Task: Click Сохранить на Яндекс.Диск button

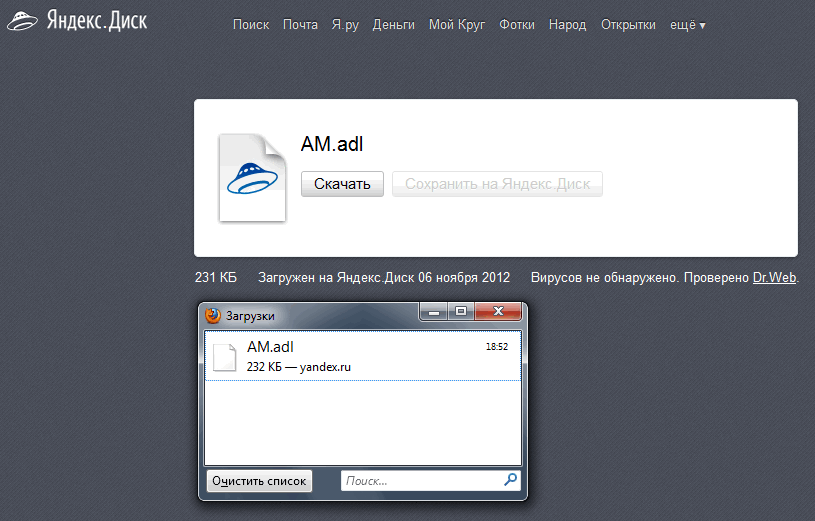Action: (497, 184)
